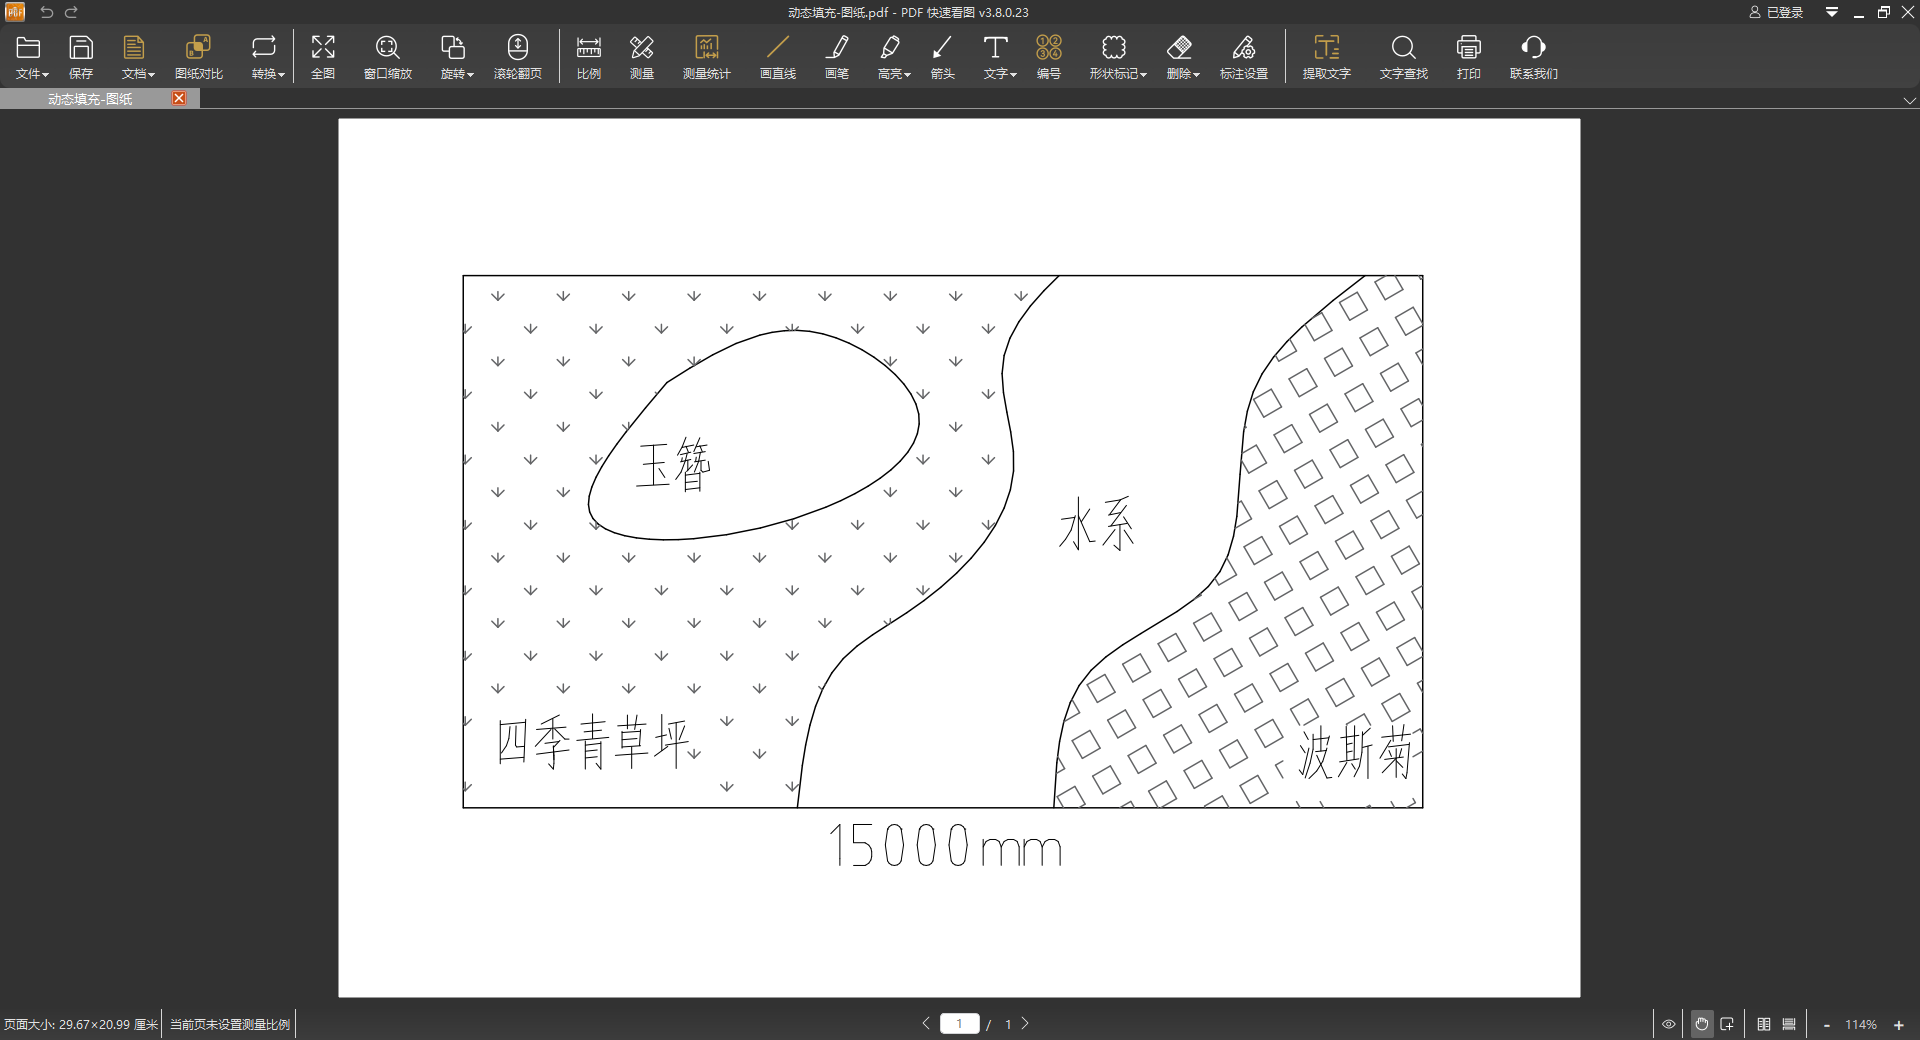
Task: Select the hand pan mode toggle
Action: [1702, 1024]
